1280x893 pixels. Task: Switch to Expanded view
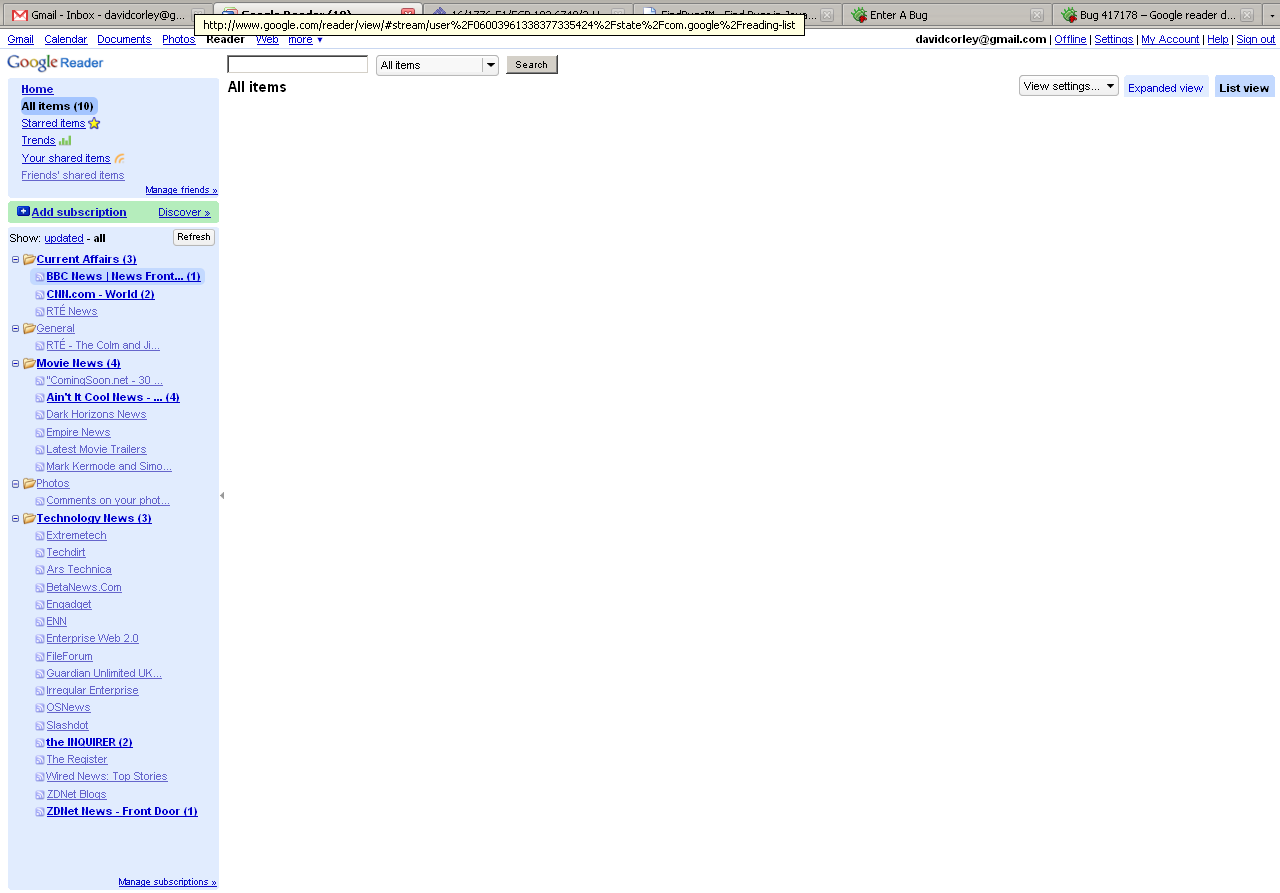[1165, 88]
